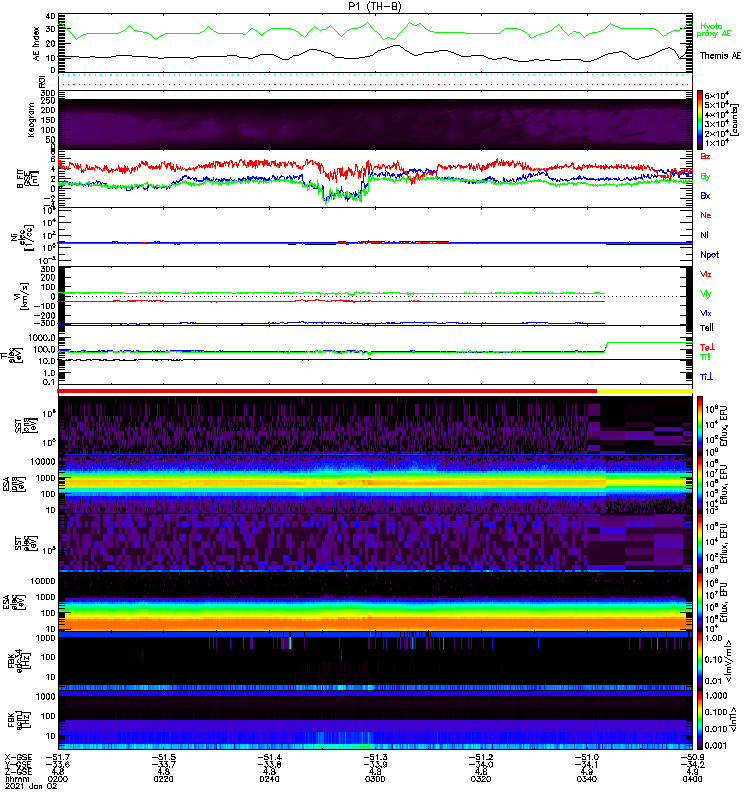Click the 'hhmm' time row label
This screenshot has width=750, height=800.
(x=17, y=779)
